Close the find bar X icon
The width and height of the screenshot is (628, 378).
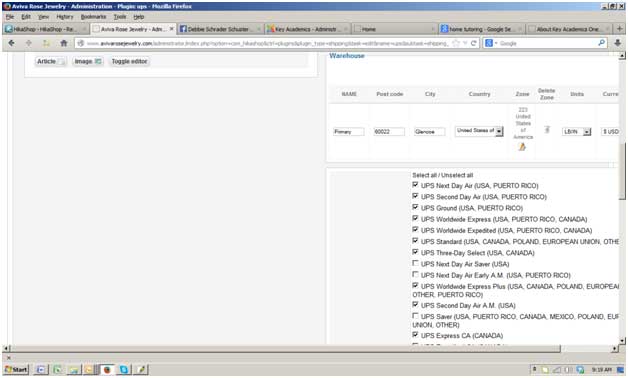pos(9,358)
